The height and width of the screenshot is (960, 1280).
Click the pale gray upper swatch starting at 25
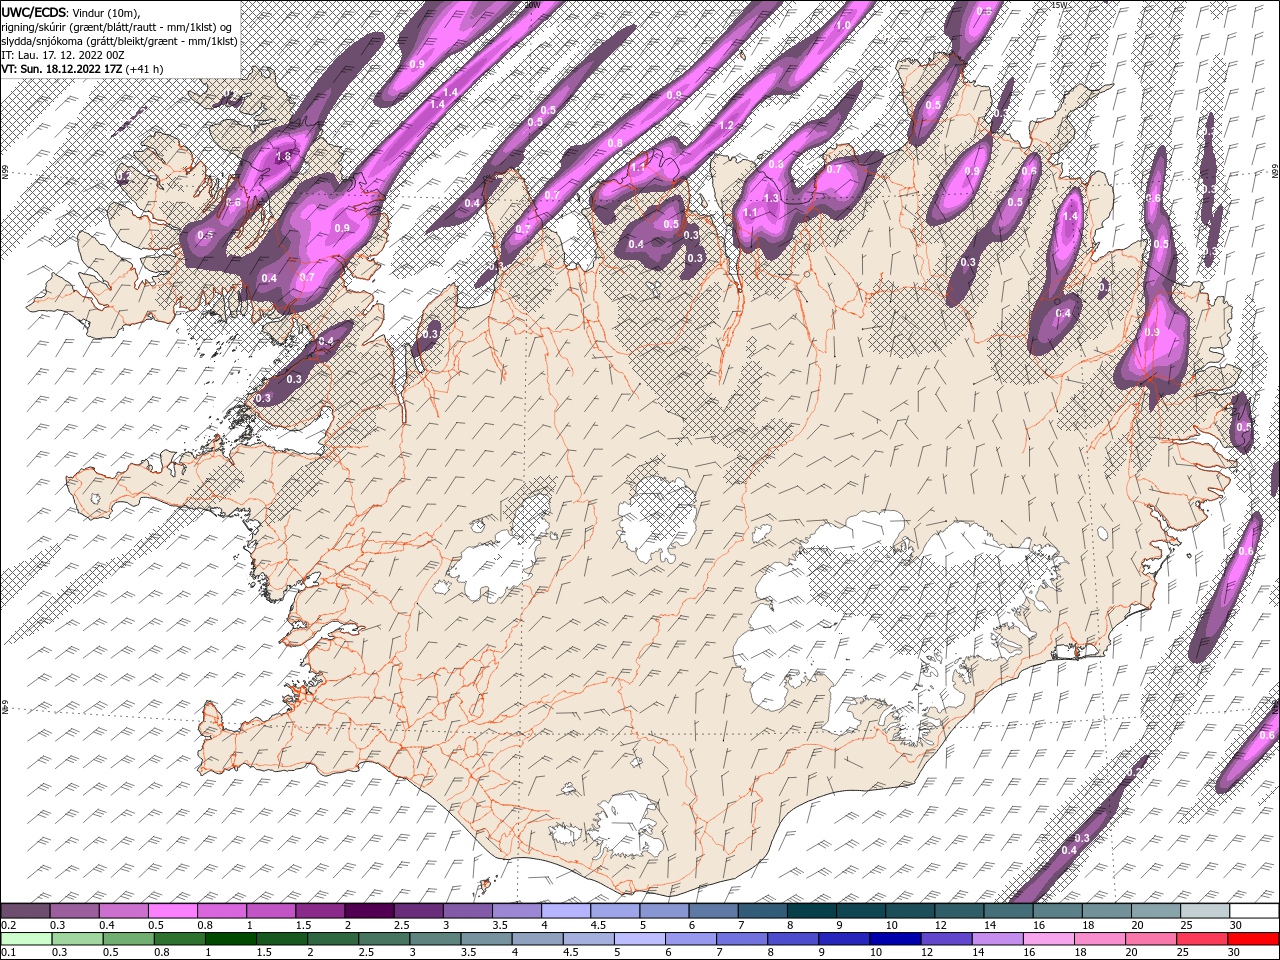[x=1207, y=911]
